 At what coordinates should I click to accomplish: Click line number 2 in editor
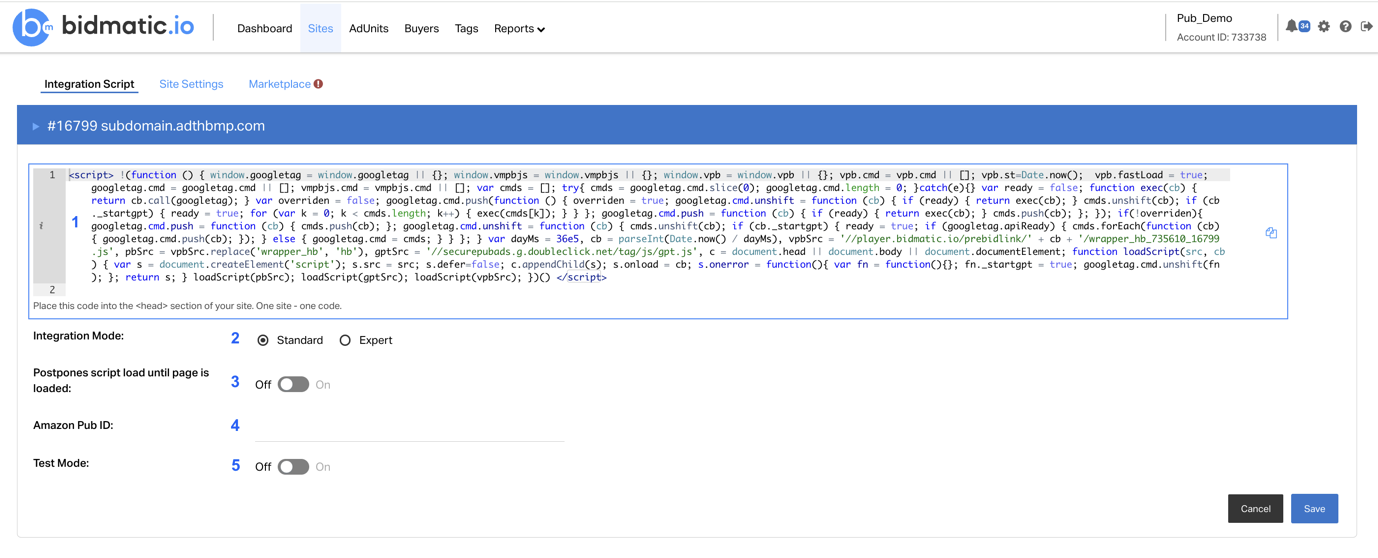[x=52, y=290]
